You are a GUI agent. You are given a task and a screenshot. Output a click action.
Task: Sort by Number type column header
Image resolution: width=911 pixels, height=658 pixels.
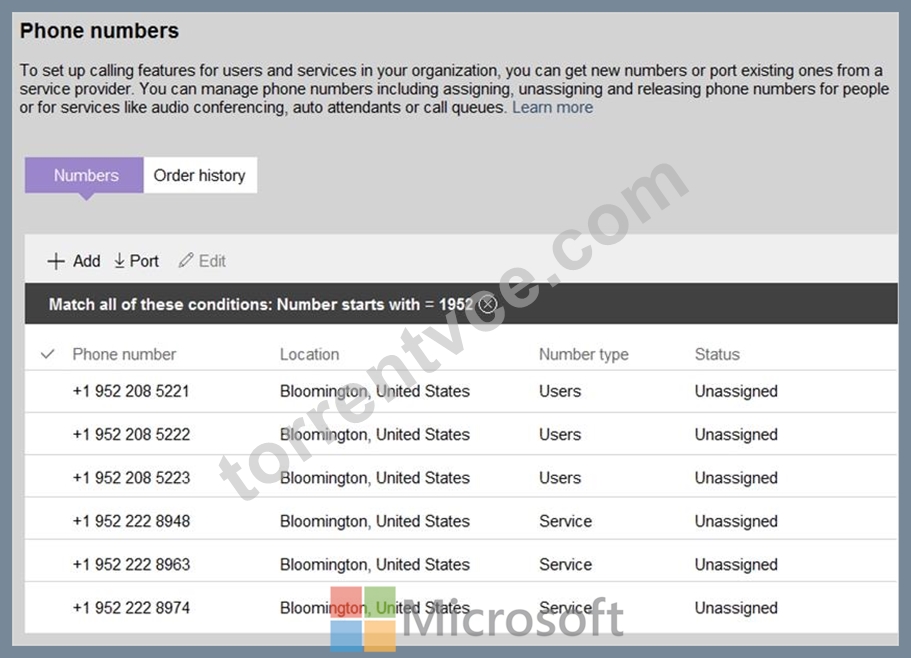pos(584,354)
